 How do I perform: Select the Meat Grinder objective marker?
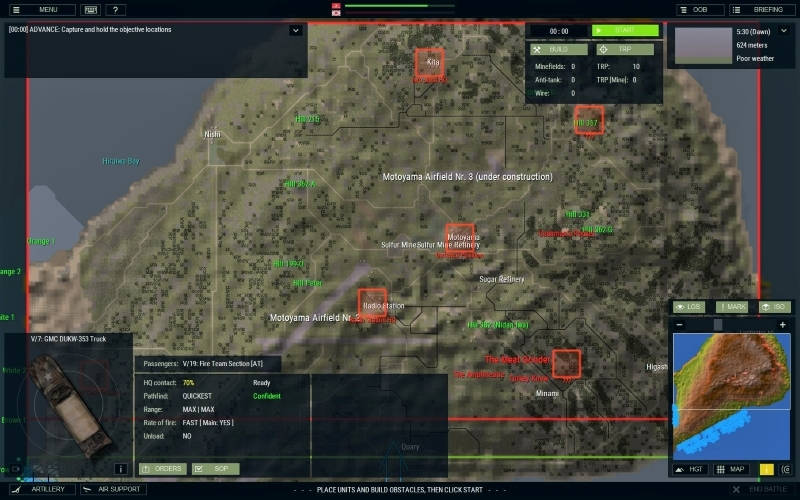coord(566,363)
